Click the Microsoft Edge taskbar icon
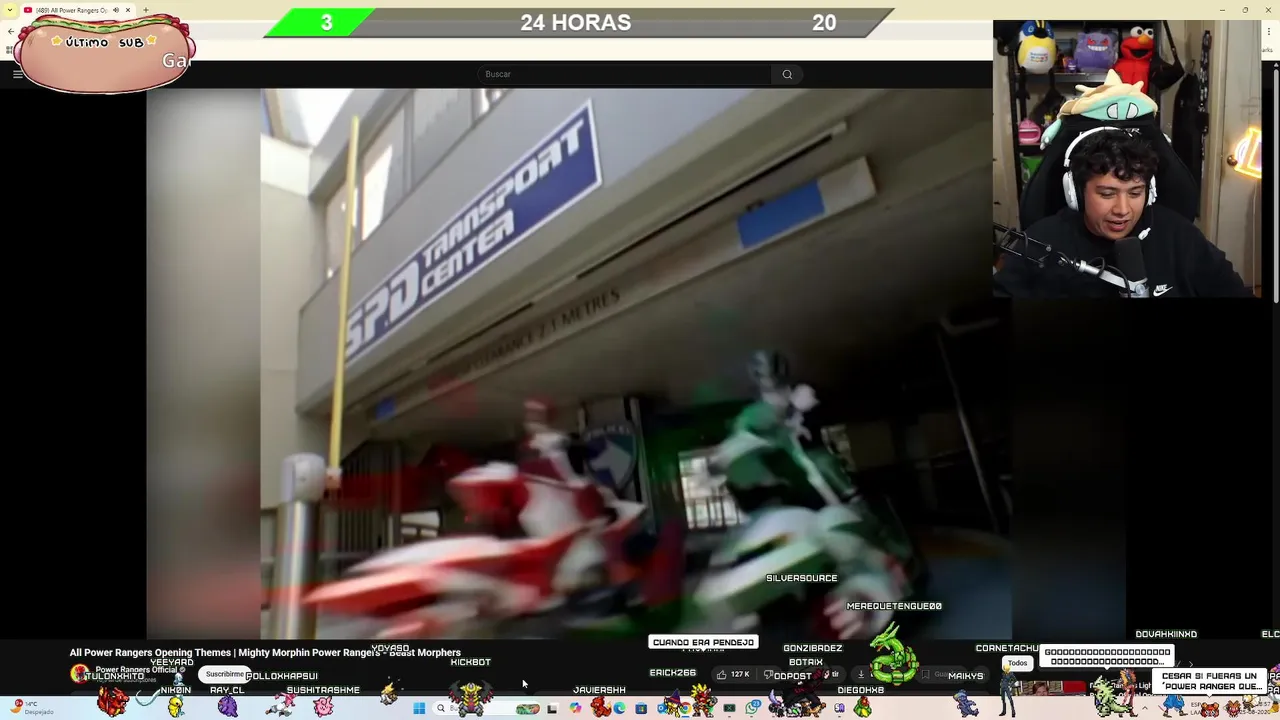Screen dimensions: 1280x720 pos(619,708)
